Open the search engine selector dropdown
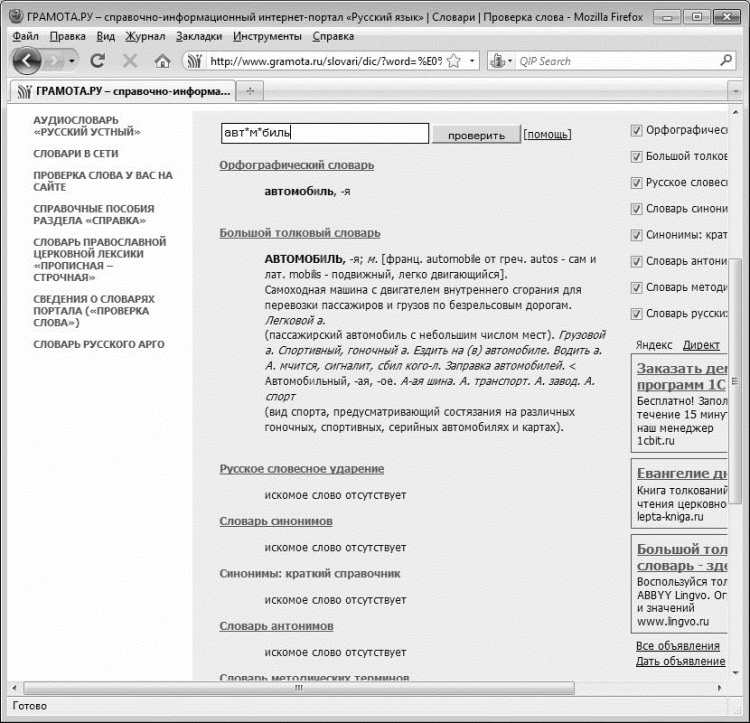Viewport: 750px width, 723px height. click(501, 61)
